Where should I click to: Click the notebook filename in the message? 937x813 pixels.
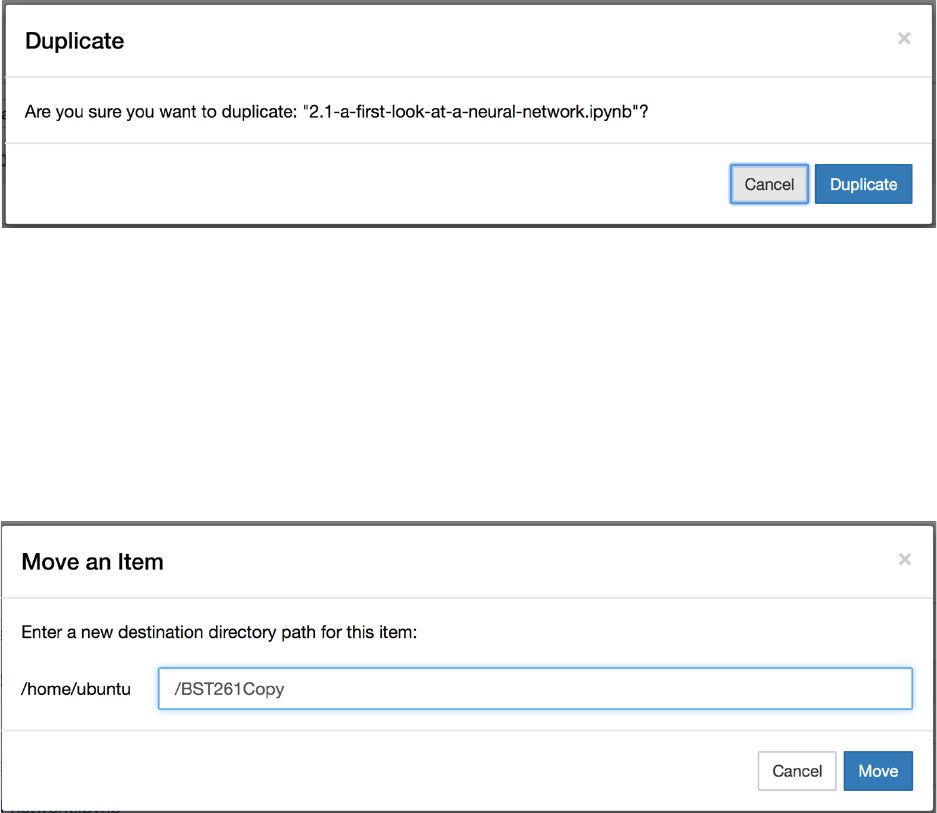[x=470, y=111]
